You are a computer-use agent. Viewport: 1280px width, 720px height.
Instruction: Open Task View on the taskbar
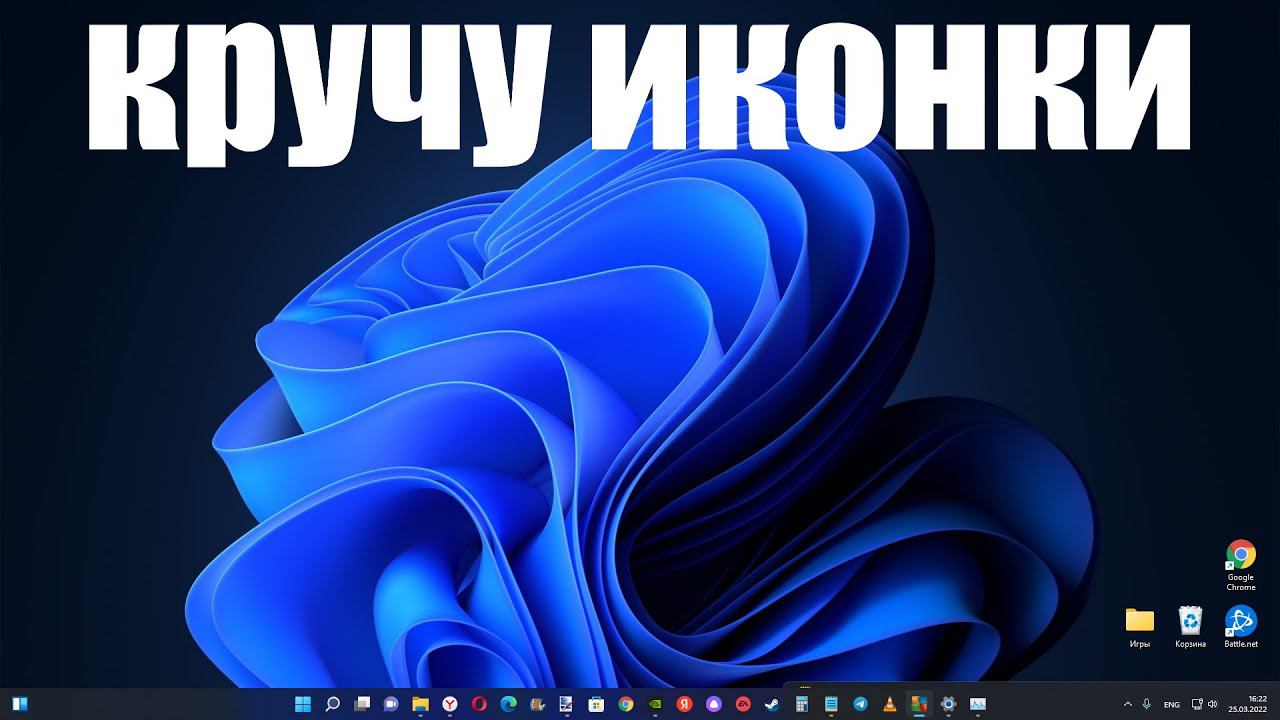(362, 704)
